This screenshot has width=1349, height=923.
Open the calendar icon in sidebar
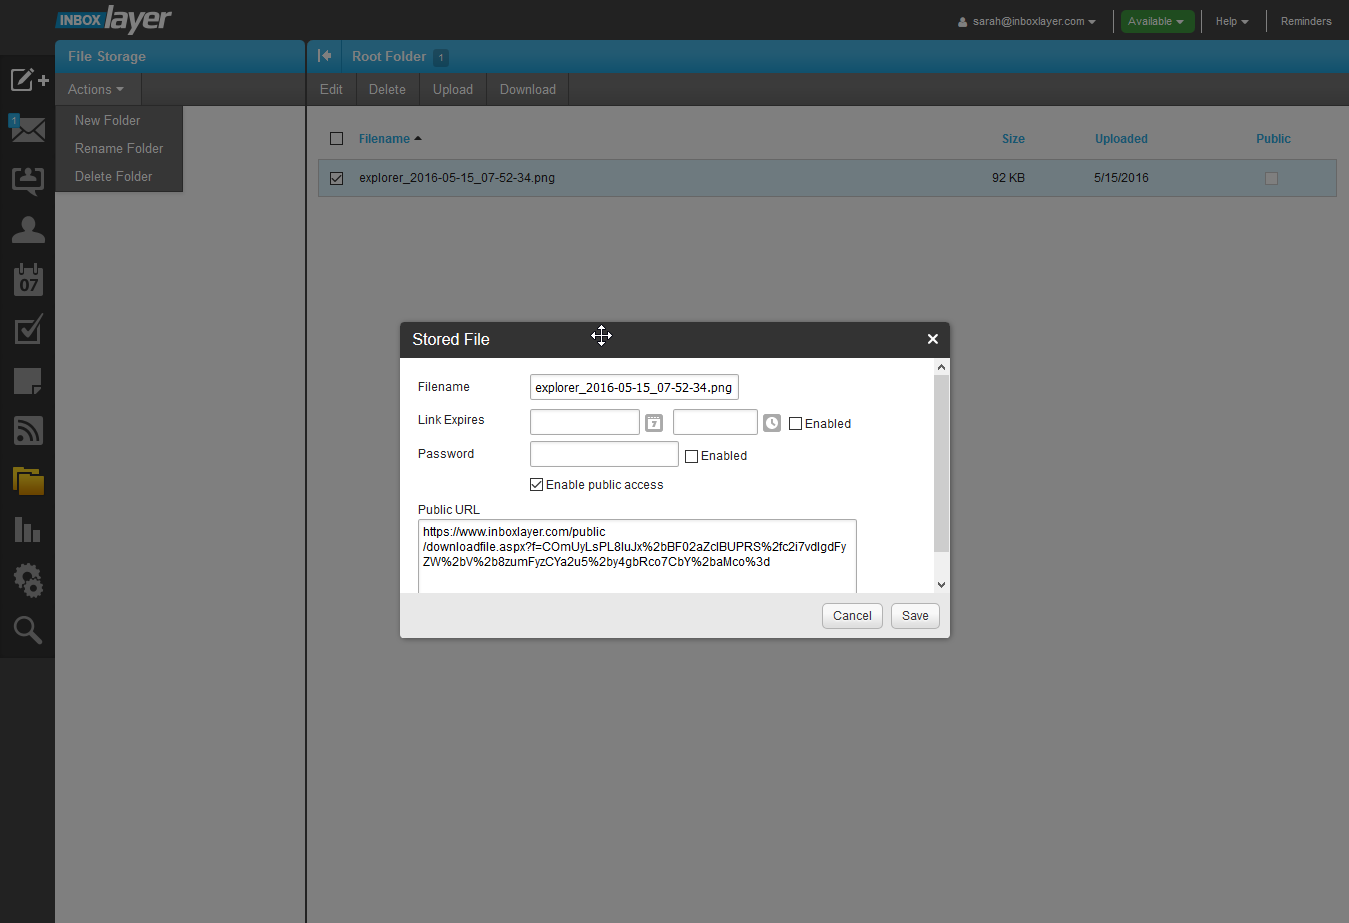coord(28,280)
